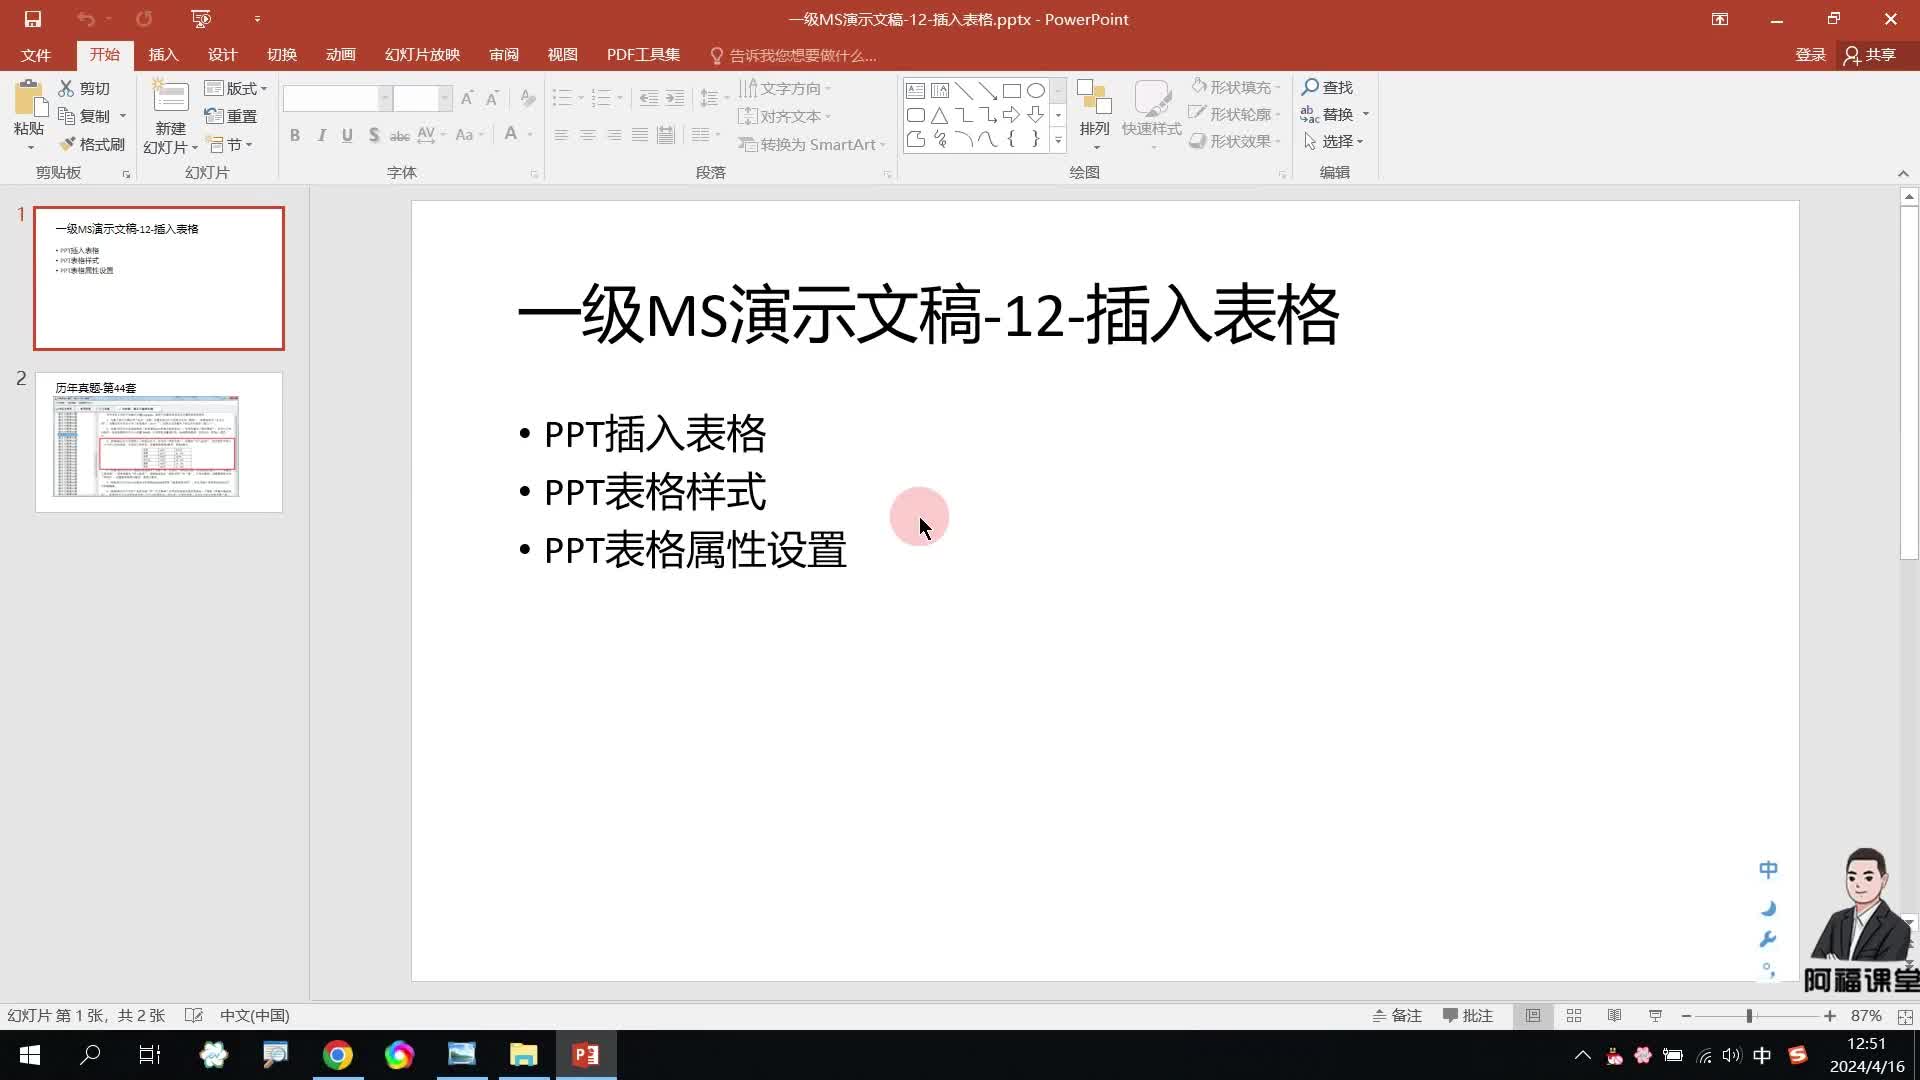The height and width of the screenshot is (1080, 1920).
Task: Switch to Insert (插入) tab
Action: pos(163,55)
